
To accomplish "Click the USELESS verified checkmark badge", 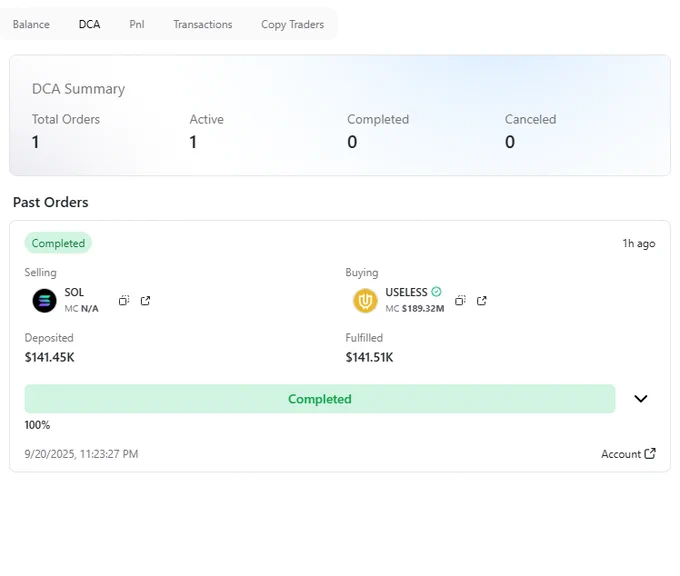I will 436,292.
